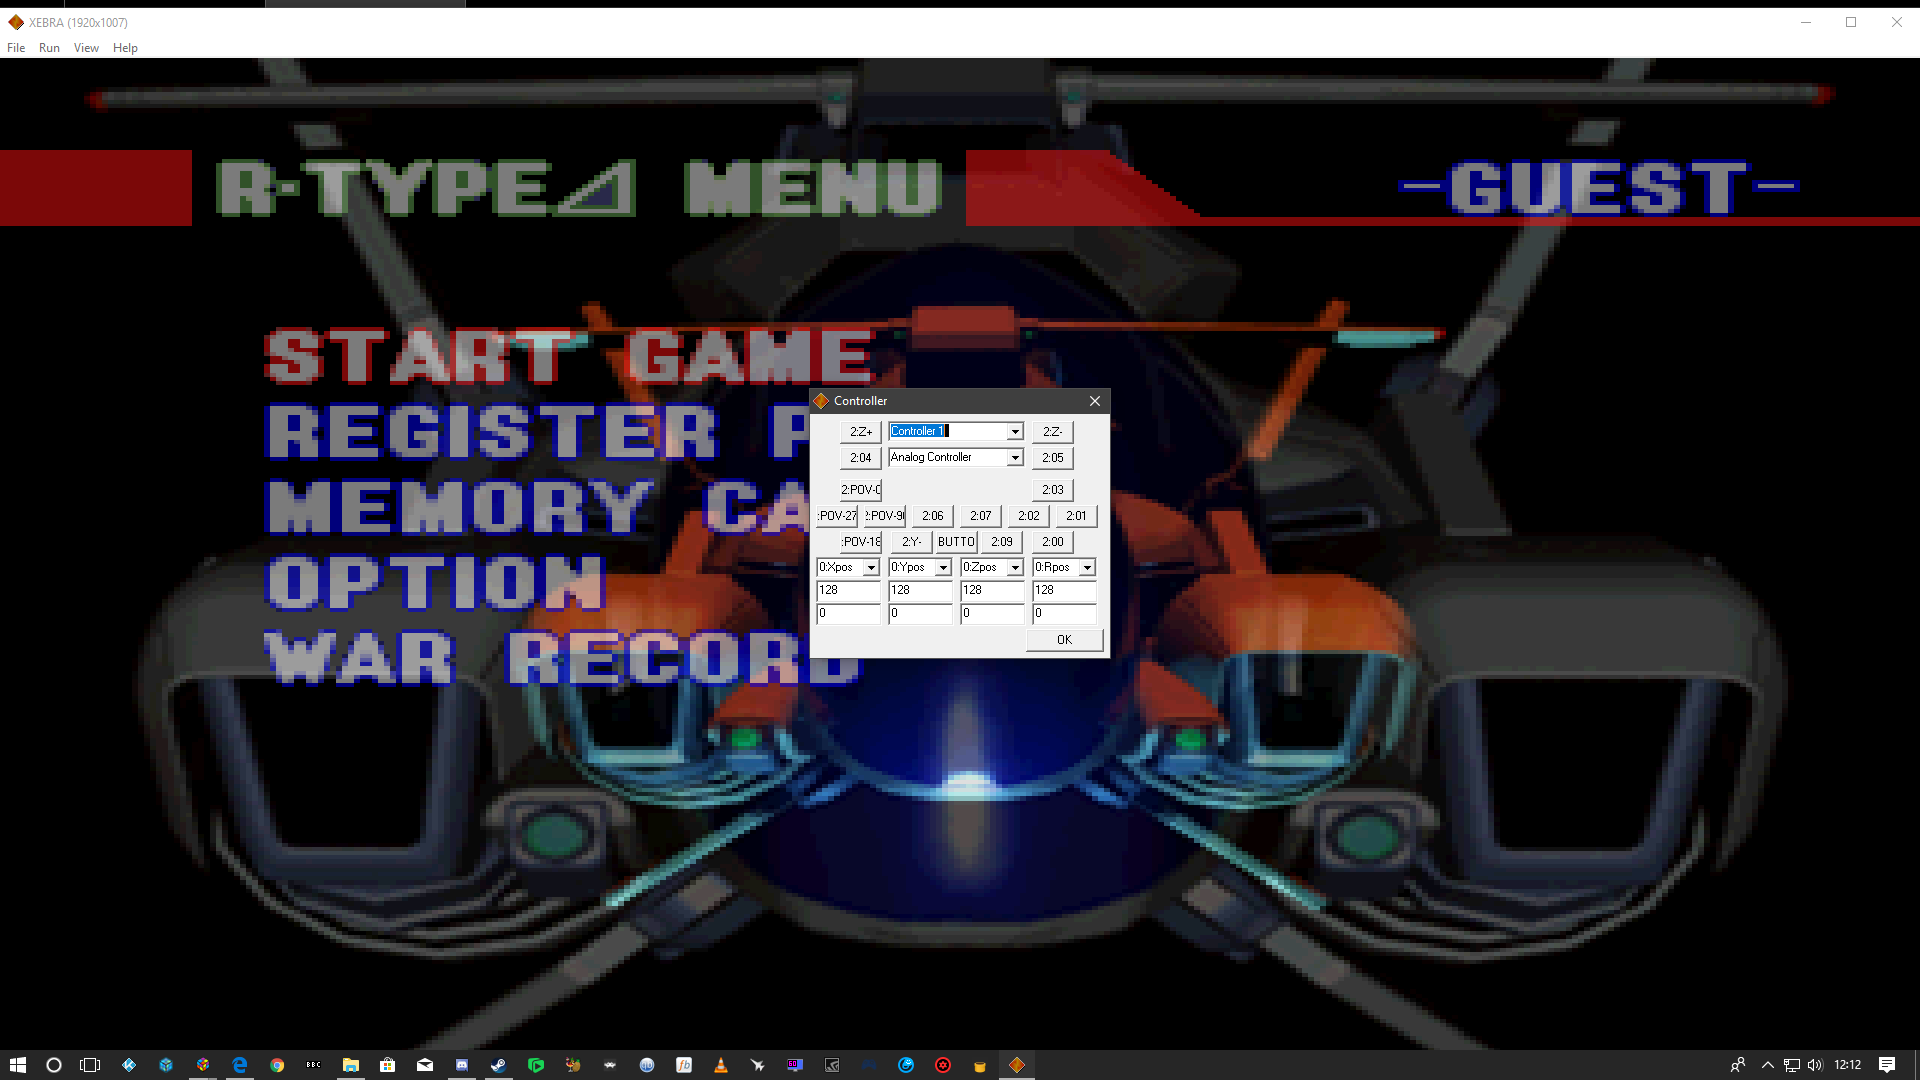Click the Ypos deadzone field showing 0
Viewport: 1920px width, 1080px height.
[920, 613]
